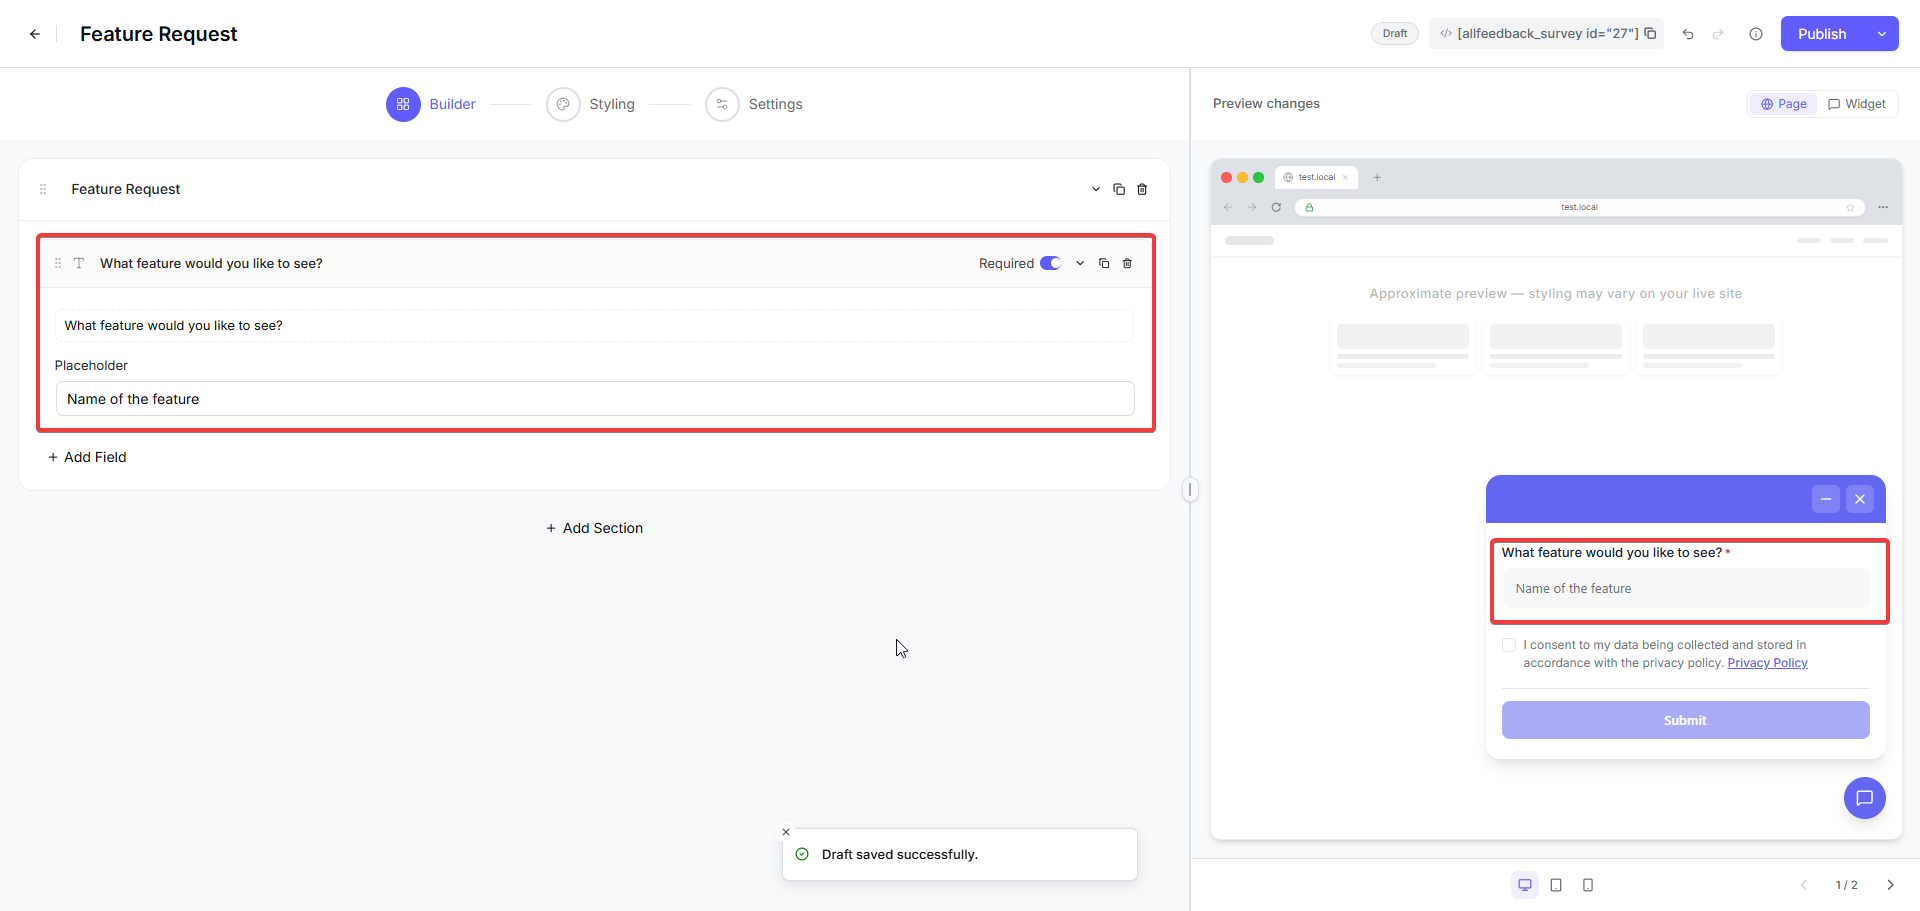Click the Draft status badge
The image size is (1920, 911).
1394,33
